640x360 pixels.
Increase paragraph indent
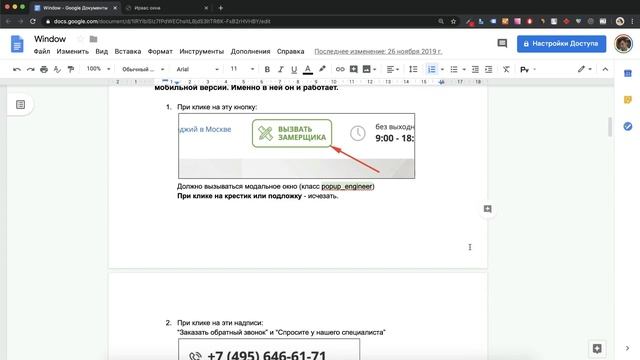pos(489,69)
